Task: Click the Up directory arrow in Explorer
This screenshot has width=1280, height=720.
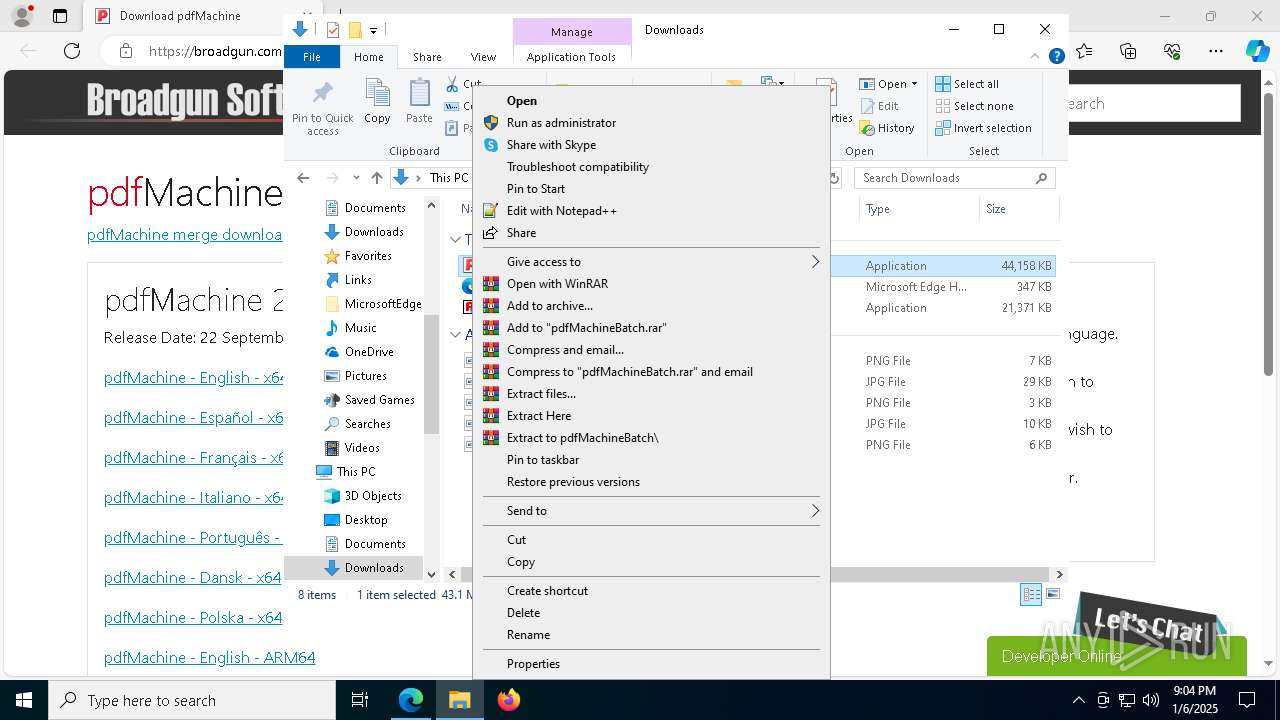Action: (x=376, y=178)
